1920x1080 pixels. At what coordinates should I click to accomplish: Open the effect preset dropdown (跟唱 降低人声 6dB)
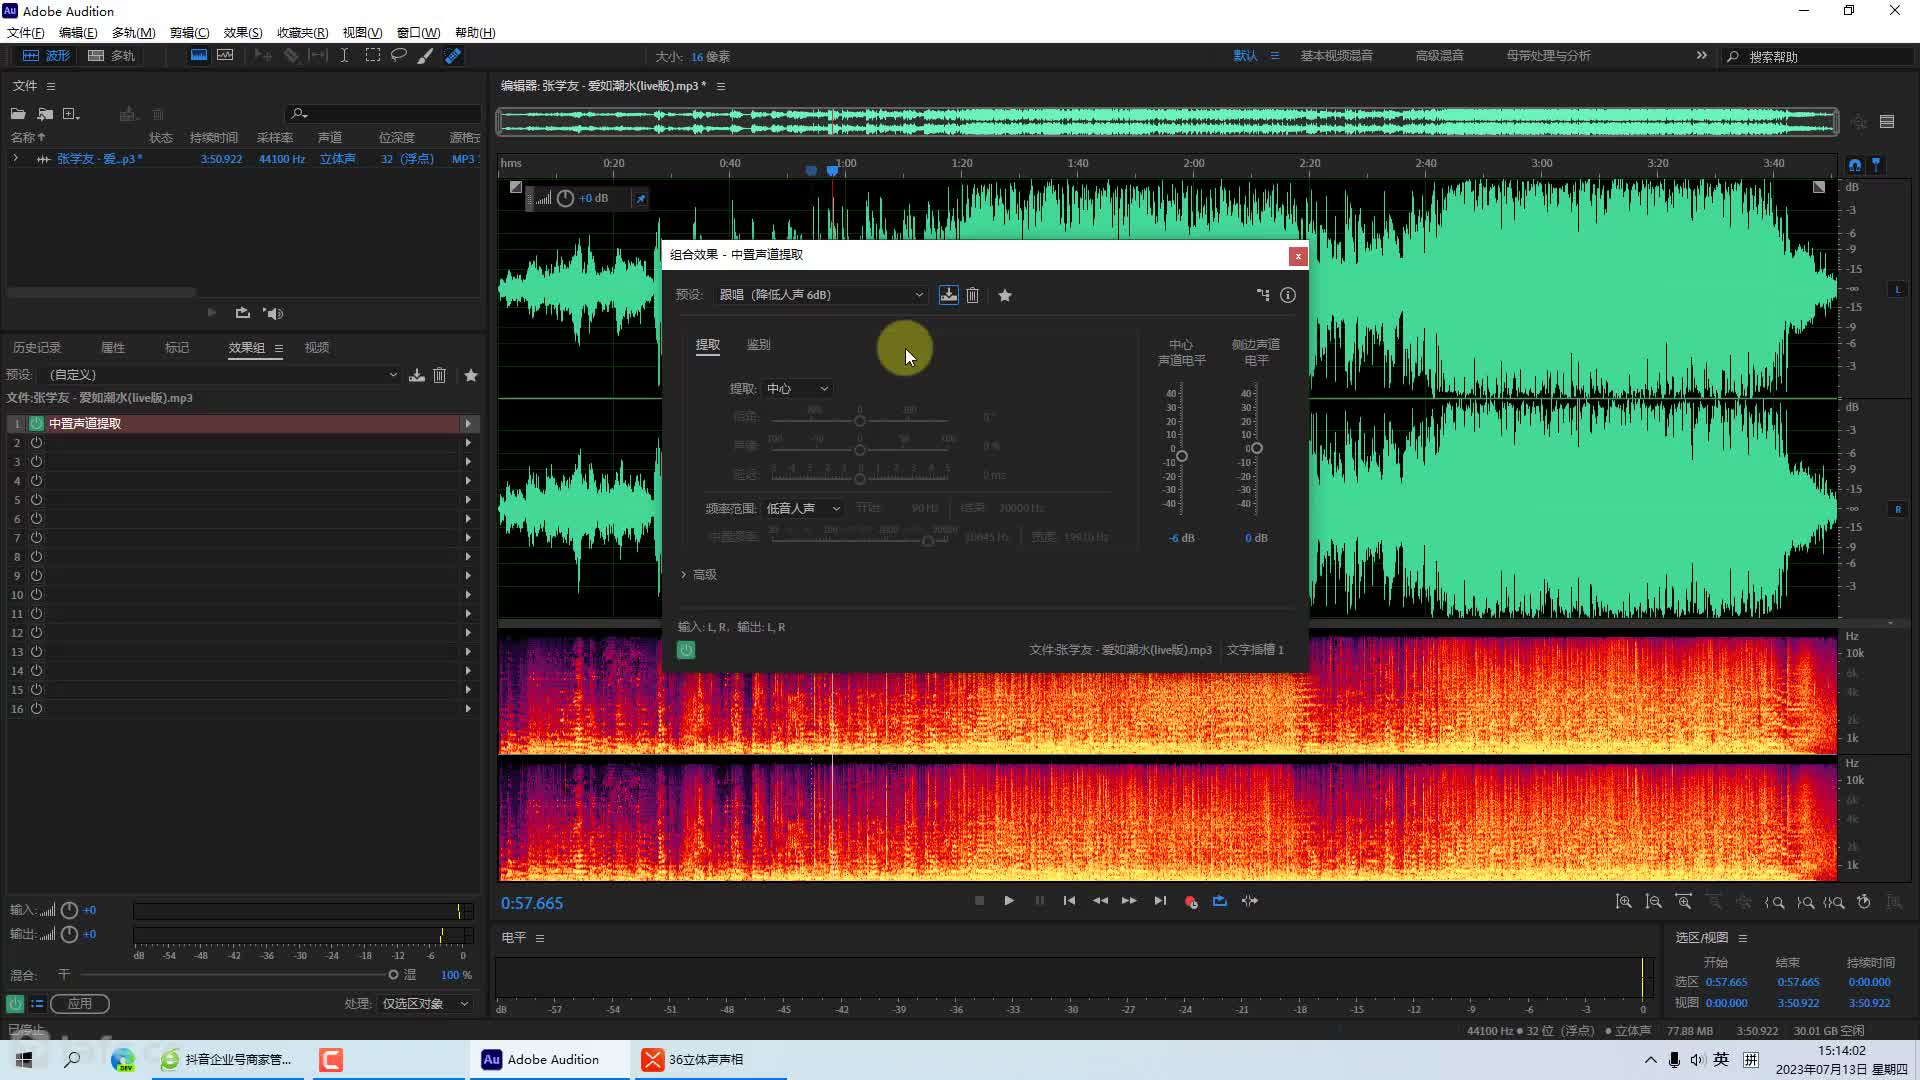[x=821, y=295]
